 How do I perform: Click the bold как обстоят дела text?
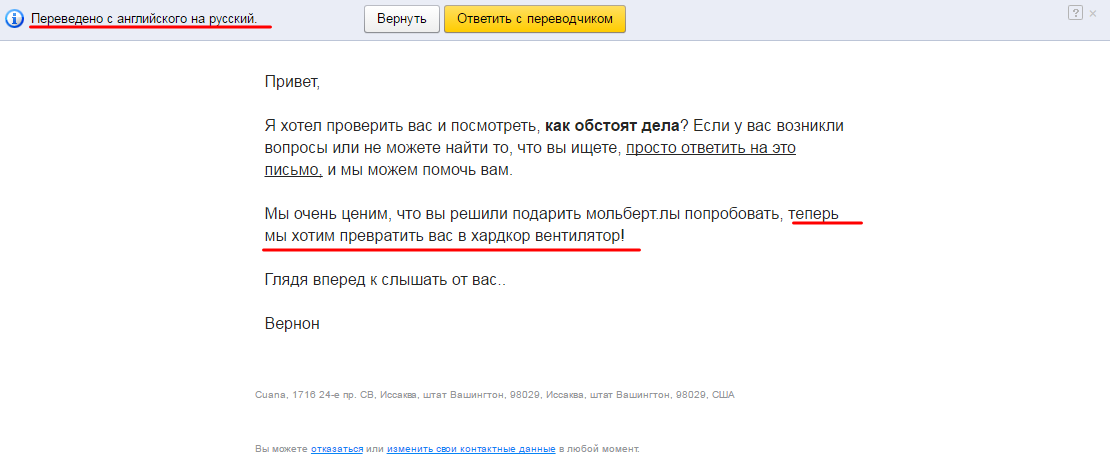pos(612,126)
